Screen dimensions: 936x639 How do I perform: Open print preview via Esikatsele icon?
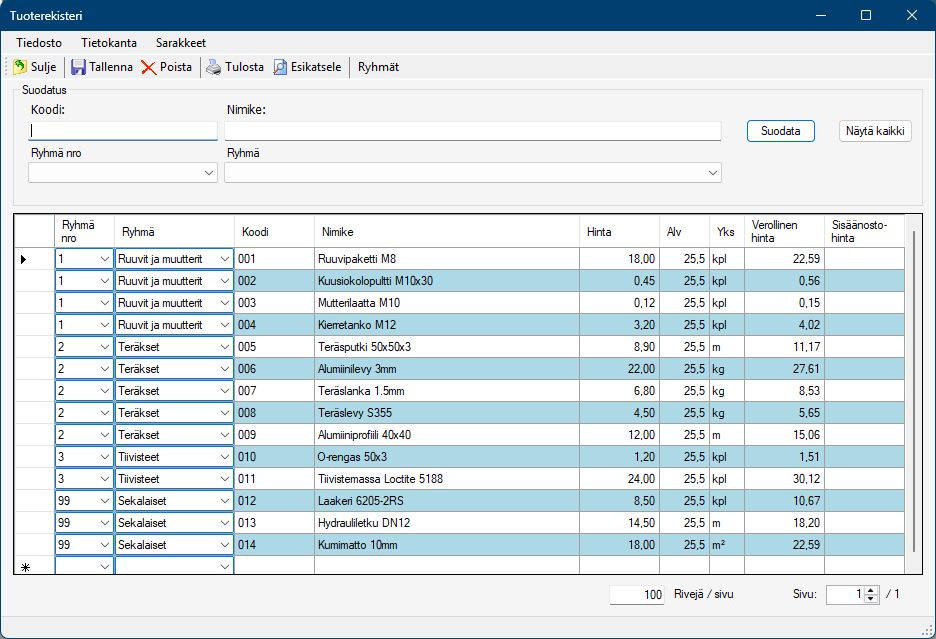[281, 67]
